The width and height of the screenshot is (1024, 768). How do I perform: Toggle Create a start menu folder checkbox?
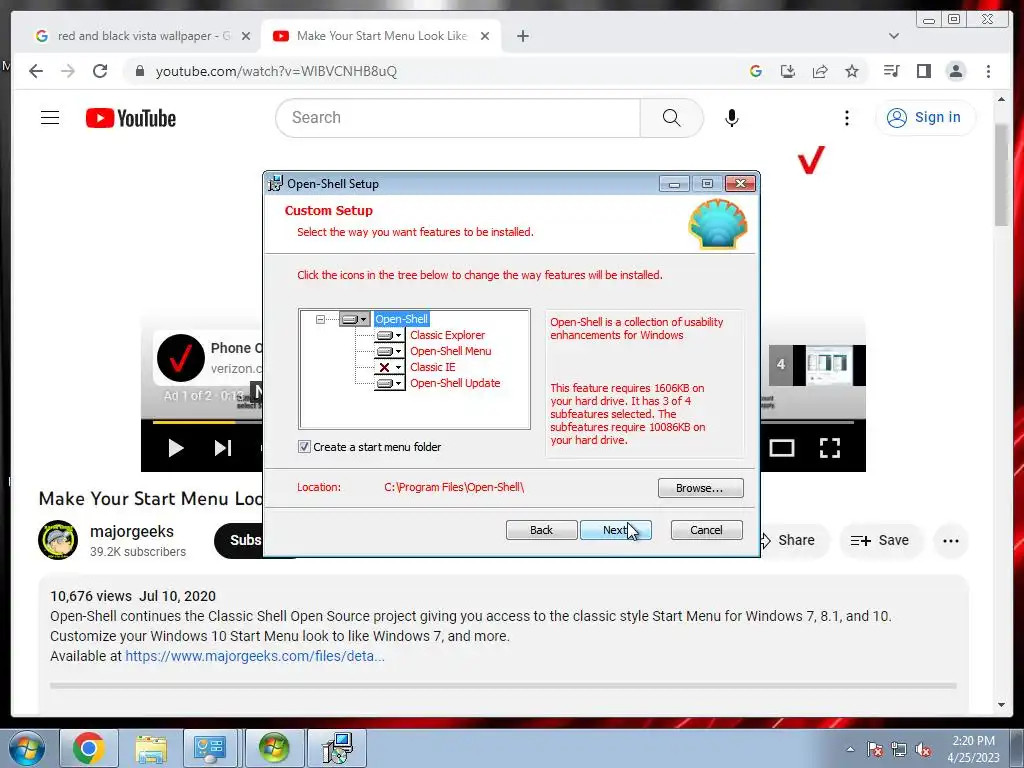[304, 447]
